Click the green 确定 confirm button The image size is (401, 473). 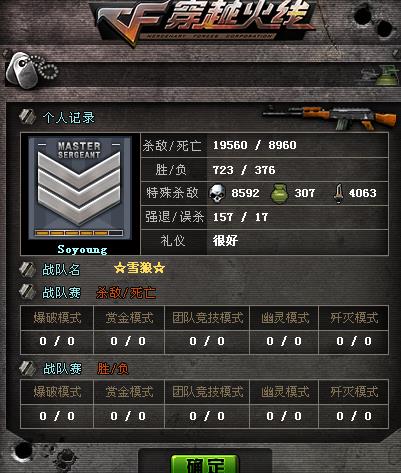click(x=205, y=464)
